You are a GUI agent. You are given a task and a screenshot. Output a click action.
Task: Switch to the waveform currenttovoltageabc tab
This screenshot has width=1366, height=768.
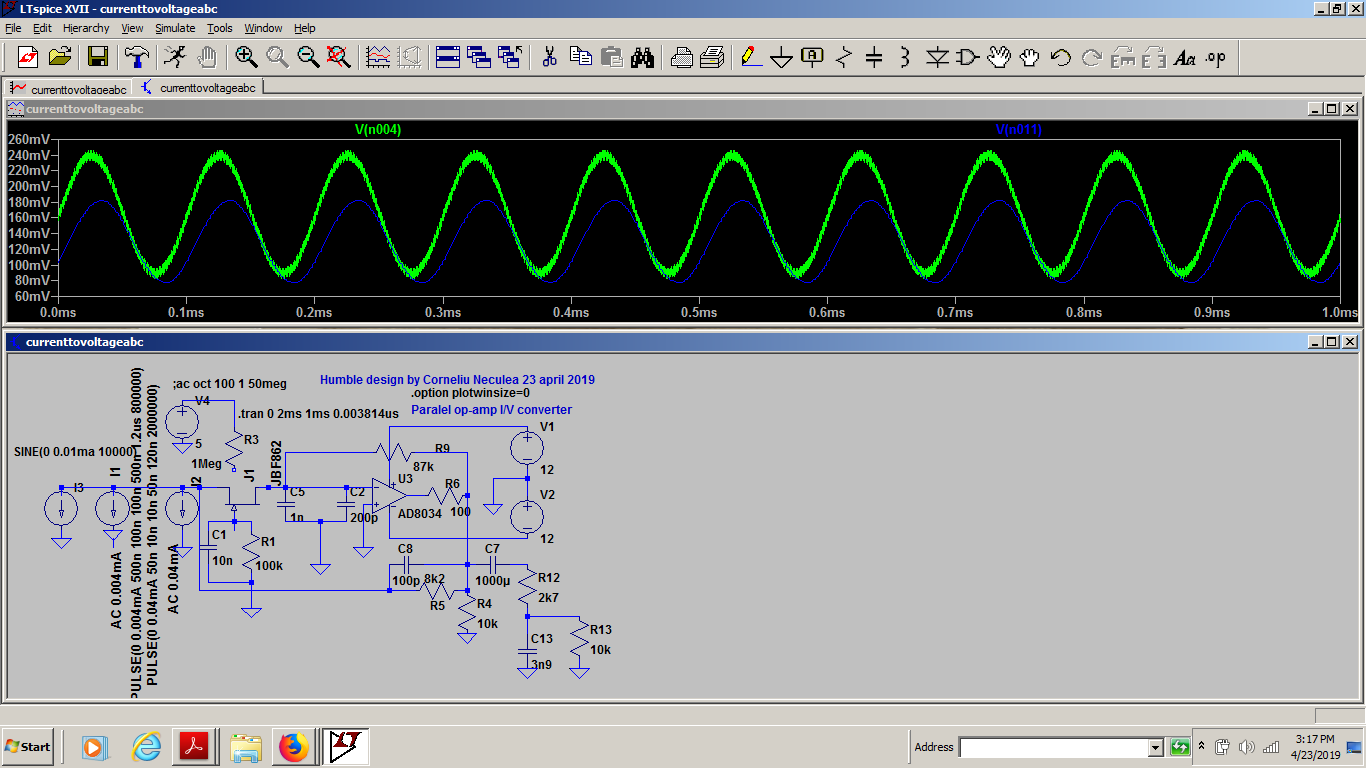tap(68, 88)
